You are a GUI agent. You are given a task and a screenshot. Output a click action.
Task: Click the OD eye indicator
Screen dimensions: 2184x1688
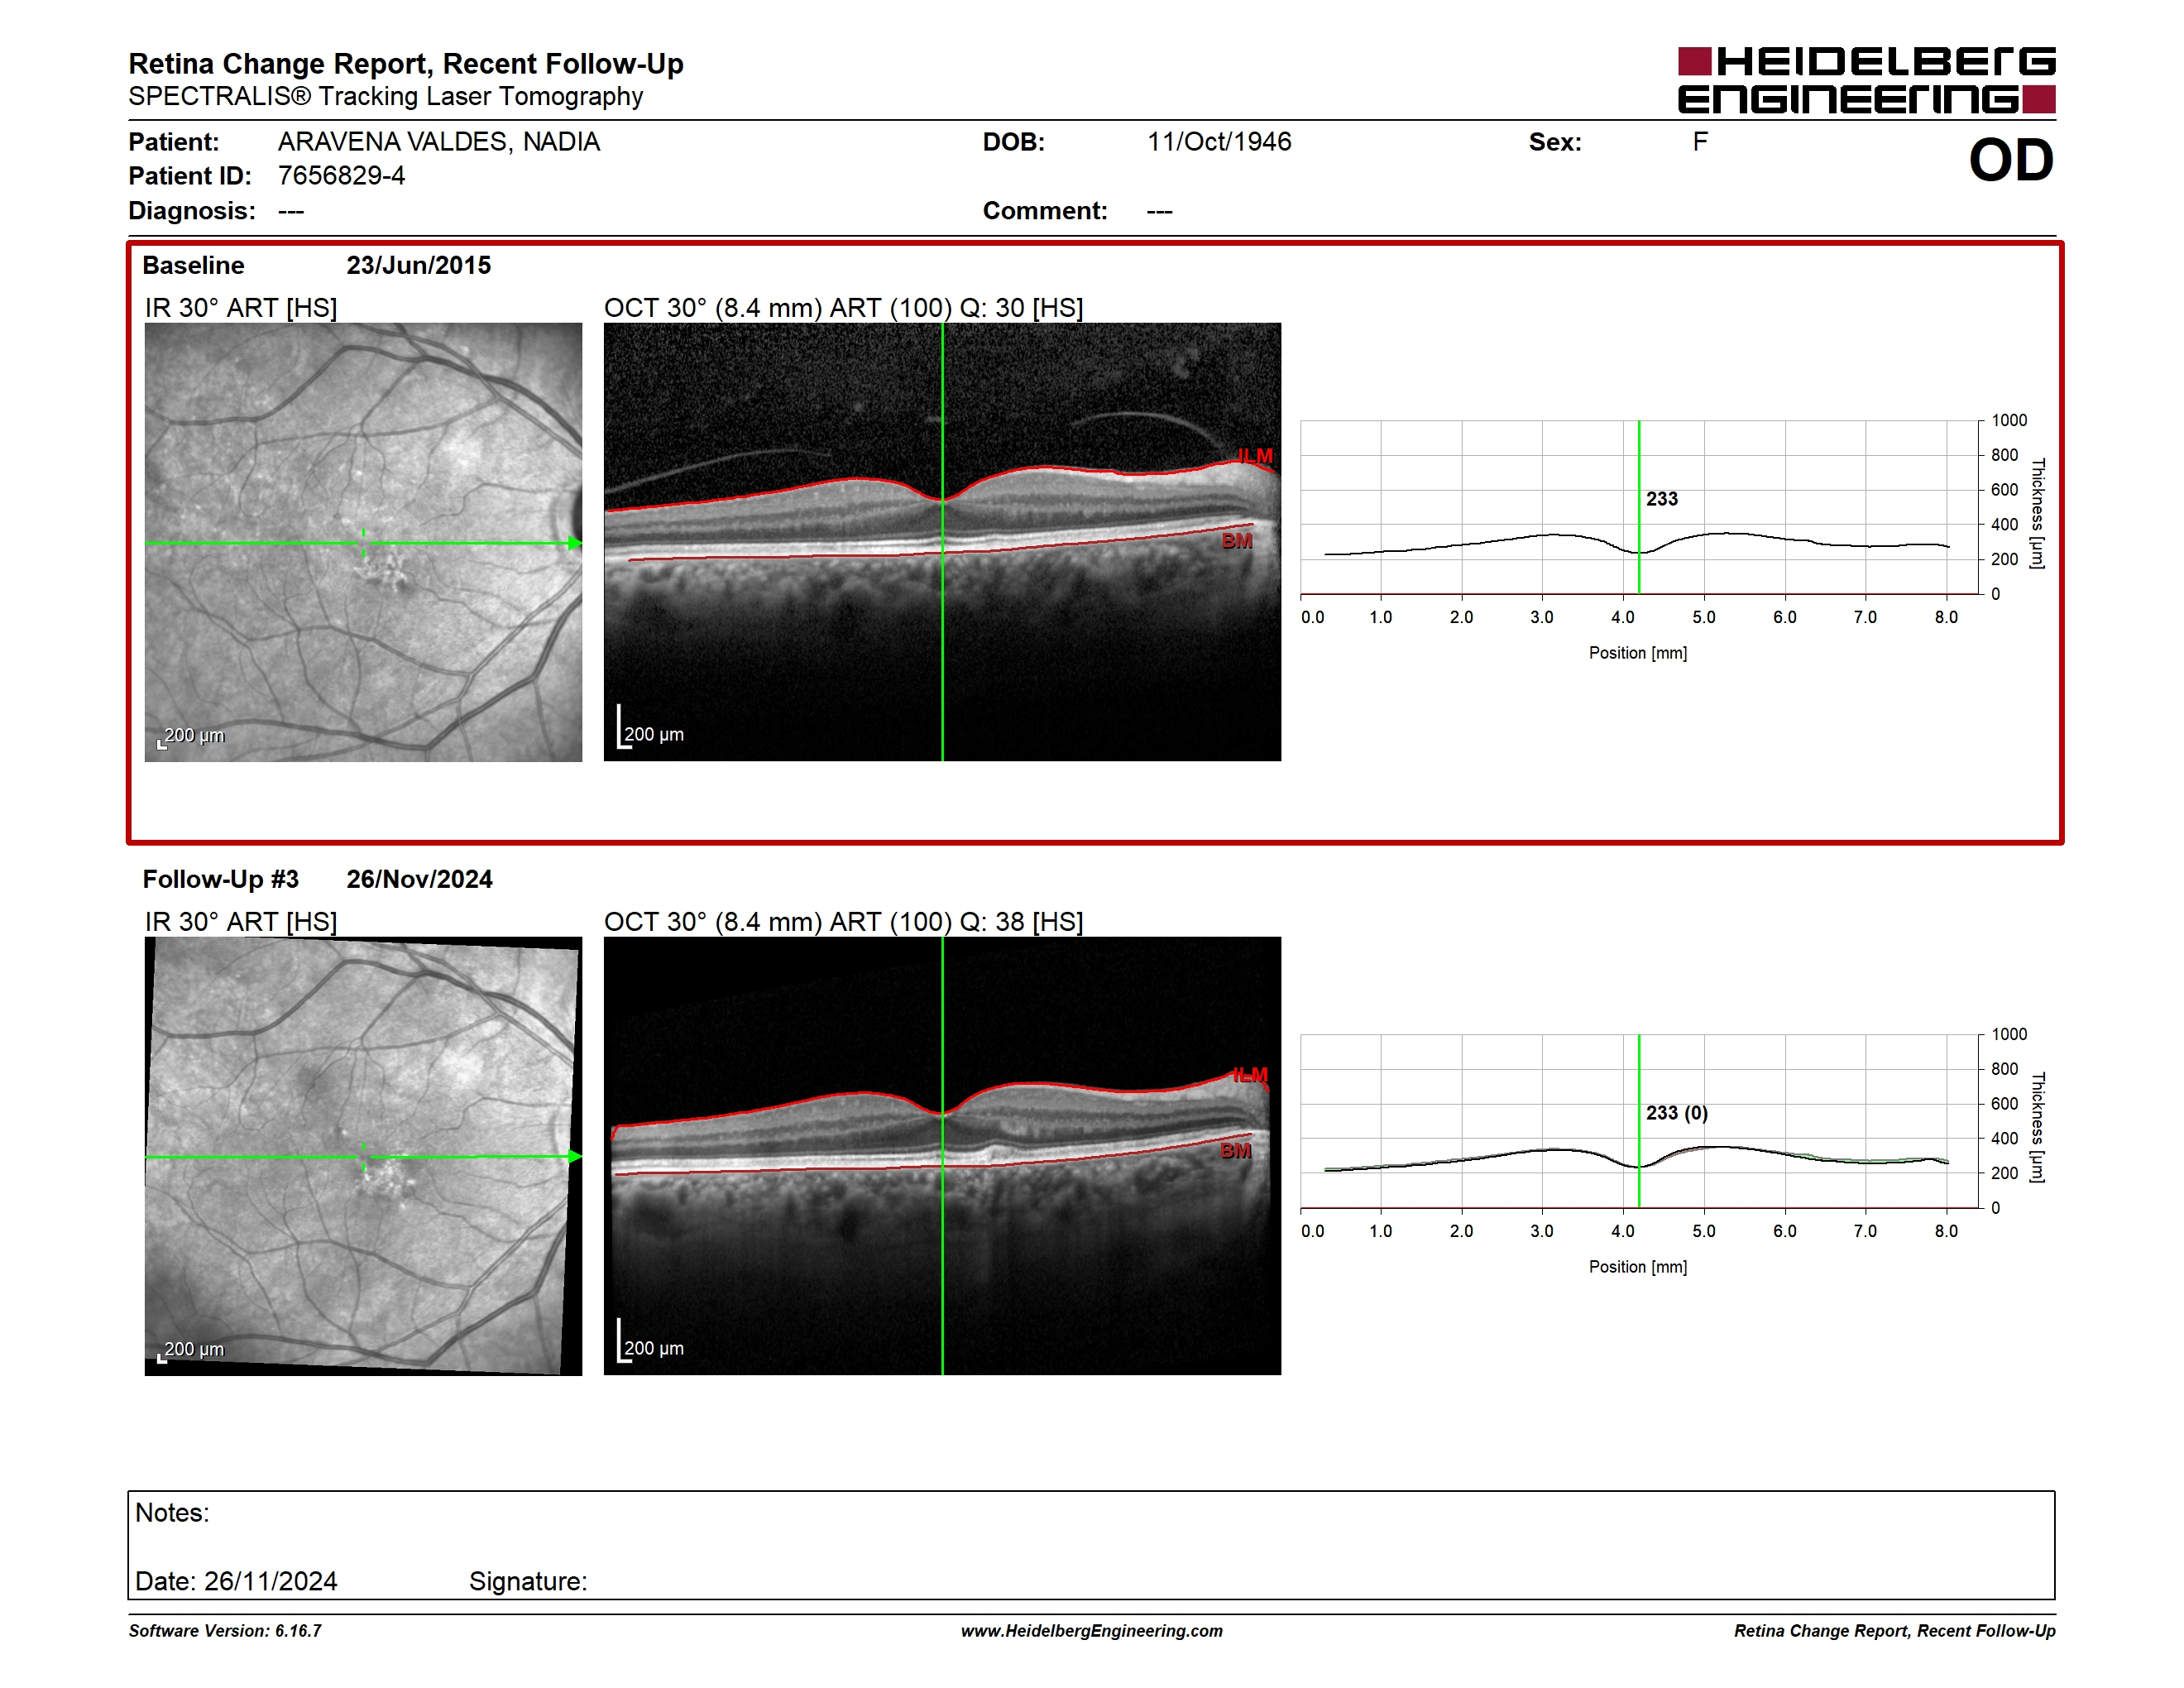(x=2011, y=160)
